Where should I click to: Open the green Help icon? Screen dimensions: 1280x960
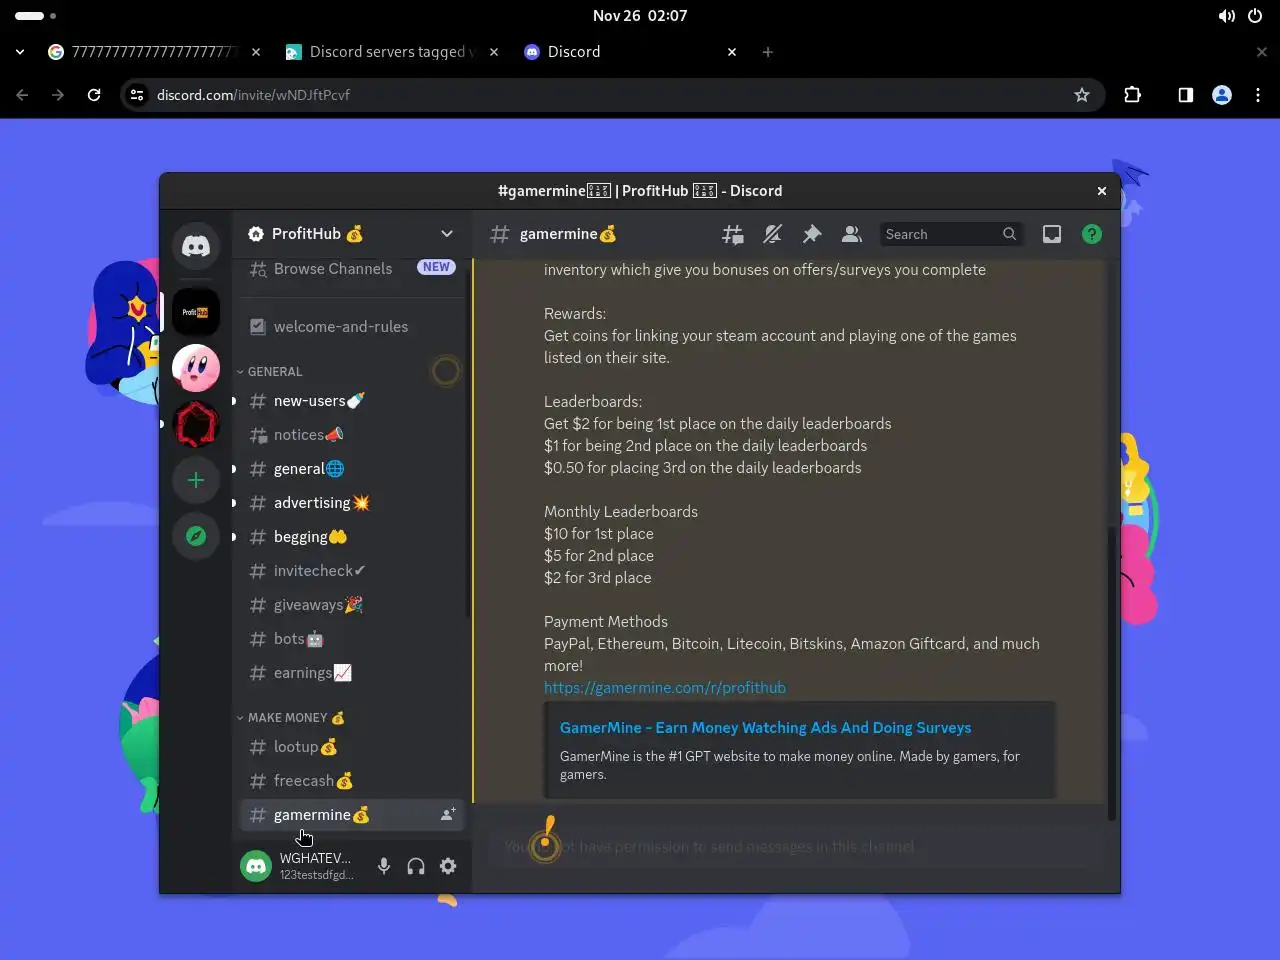[1092, 234]
